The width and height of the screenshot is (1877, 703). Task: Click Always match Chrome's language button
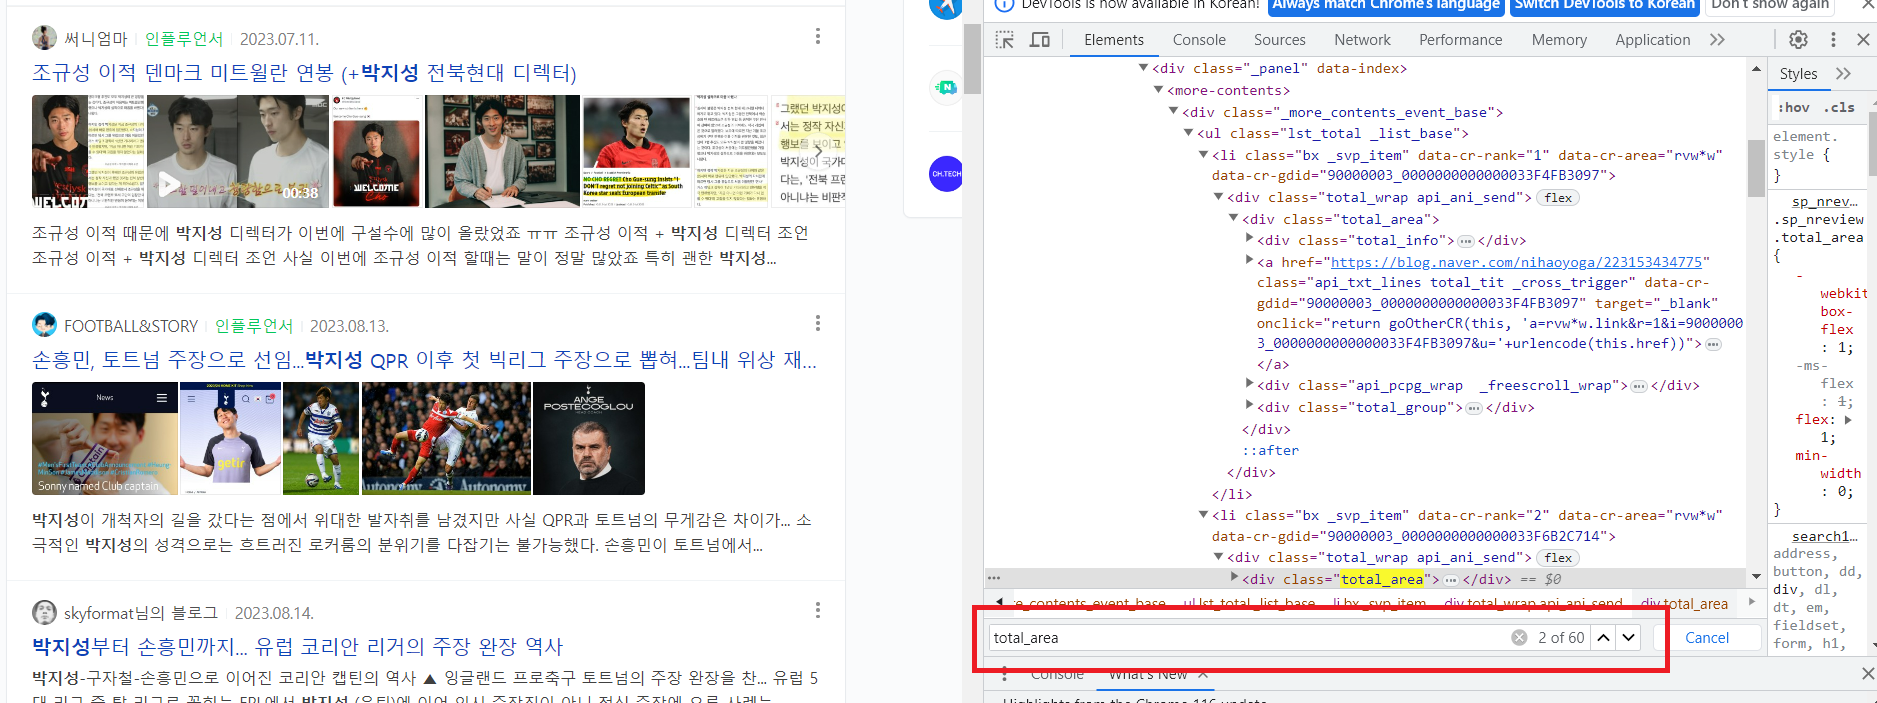1385,5
